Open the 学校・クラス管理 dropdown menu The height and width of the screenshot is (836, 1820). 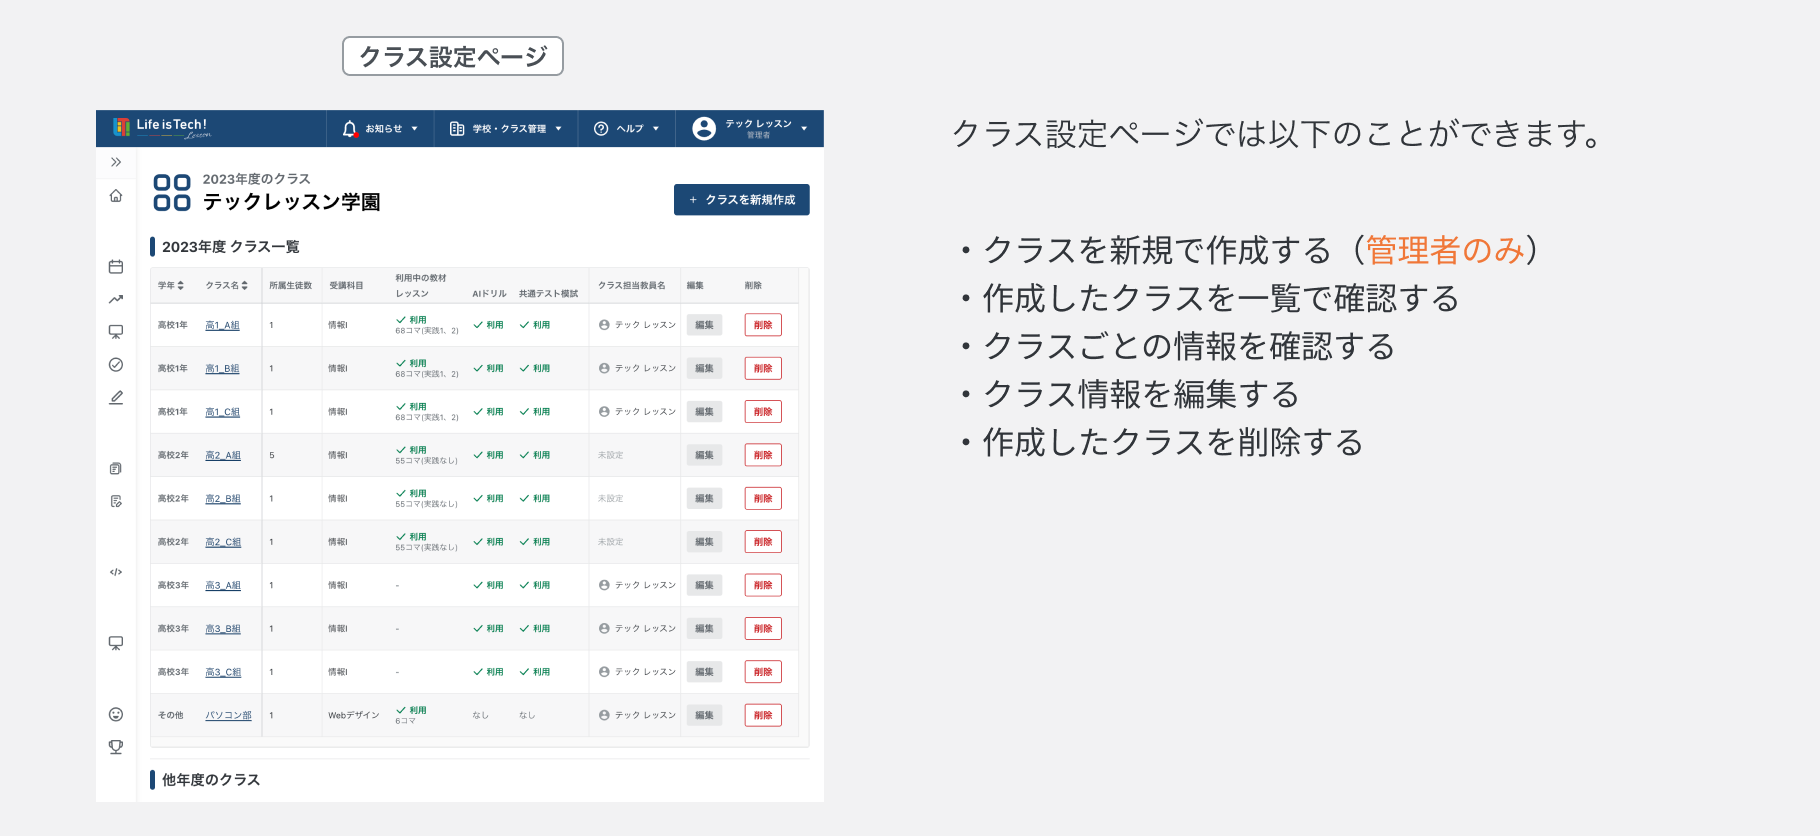506,129
